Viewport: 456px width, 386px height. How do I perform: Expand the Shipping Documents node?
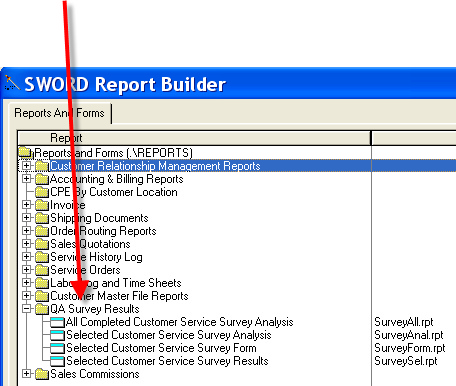(x=26, y=217)
